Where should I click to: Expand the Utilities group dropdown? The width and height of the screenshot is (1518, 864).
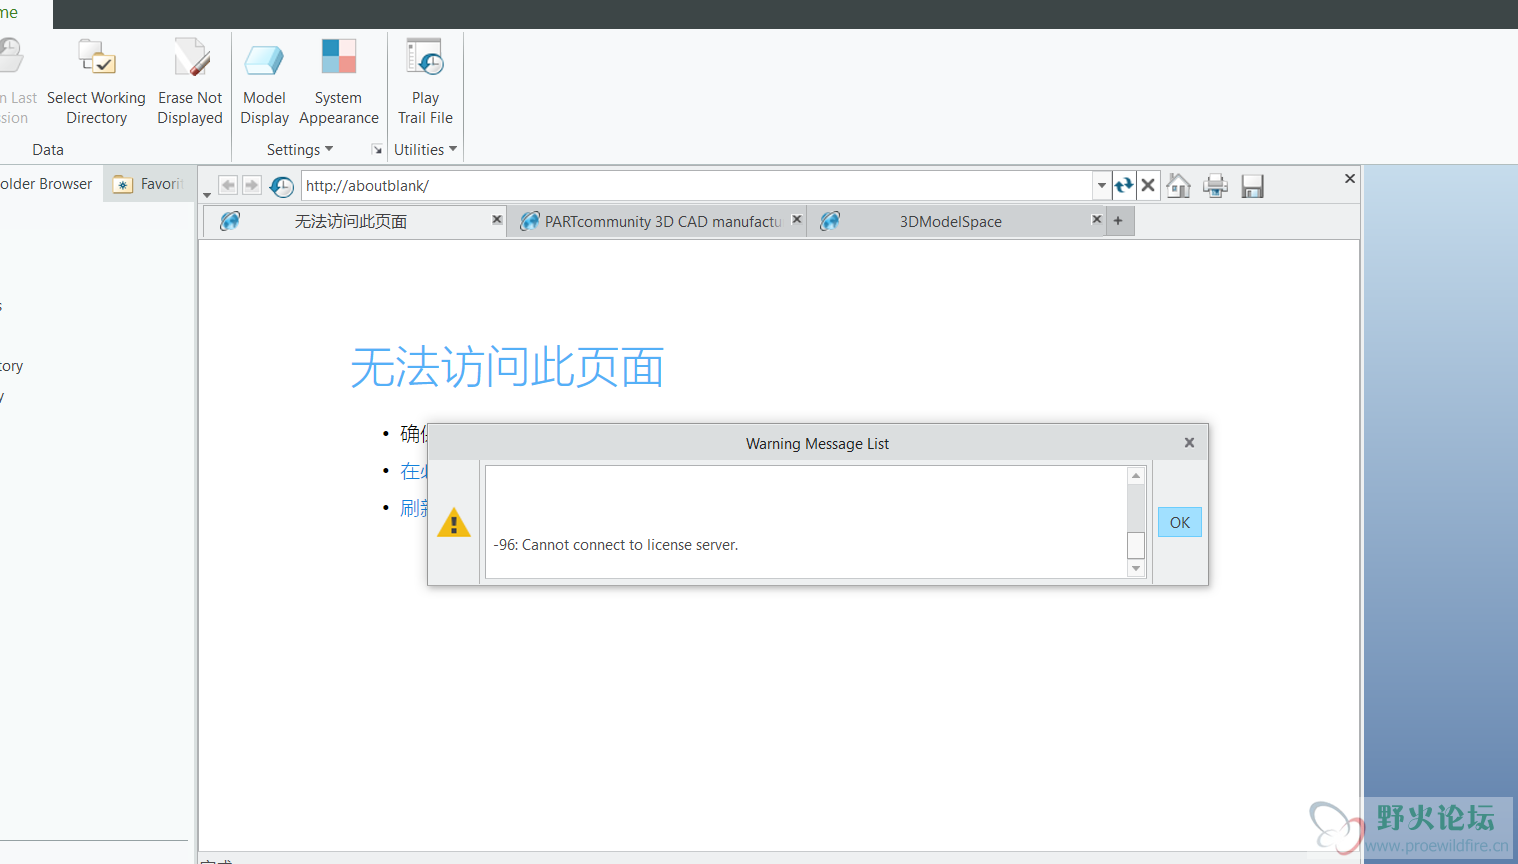pyautogui.click(x=426, y=150)
